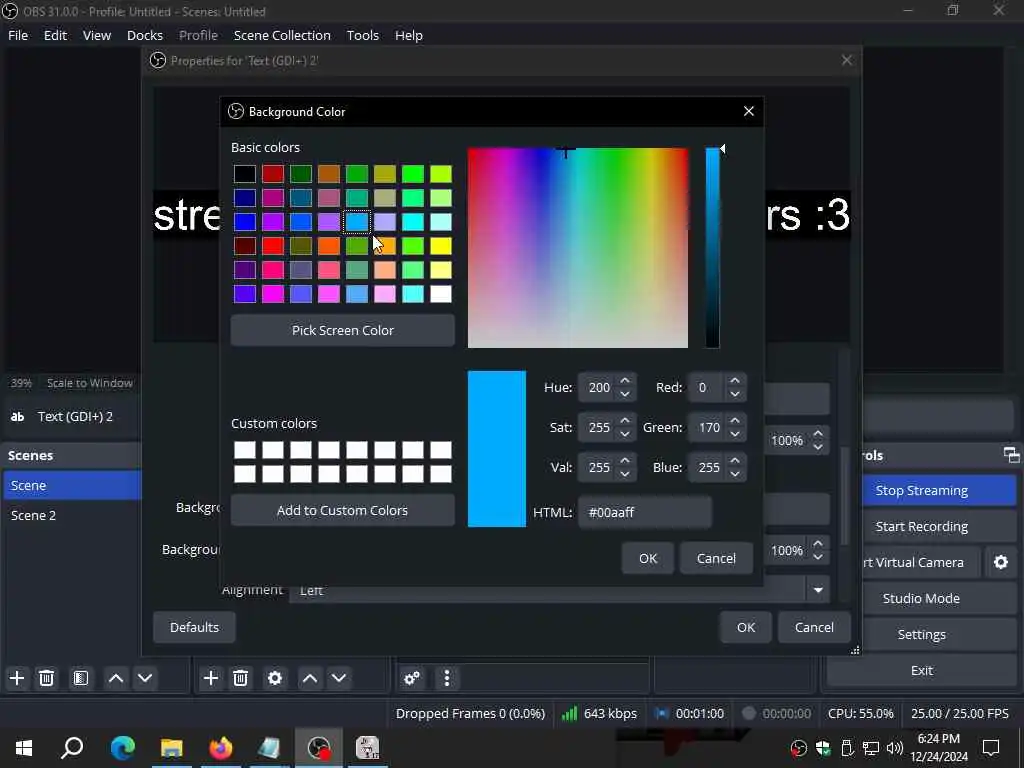Click the Hue value input field
The width and height of the screenshot is (1024, 768).
click(599, 388)
